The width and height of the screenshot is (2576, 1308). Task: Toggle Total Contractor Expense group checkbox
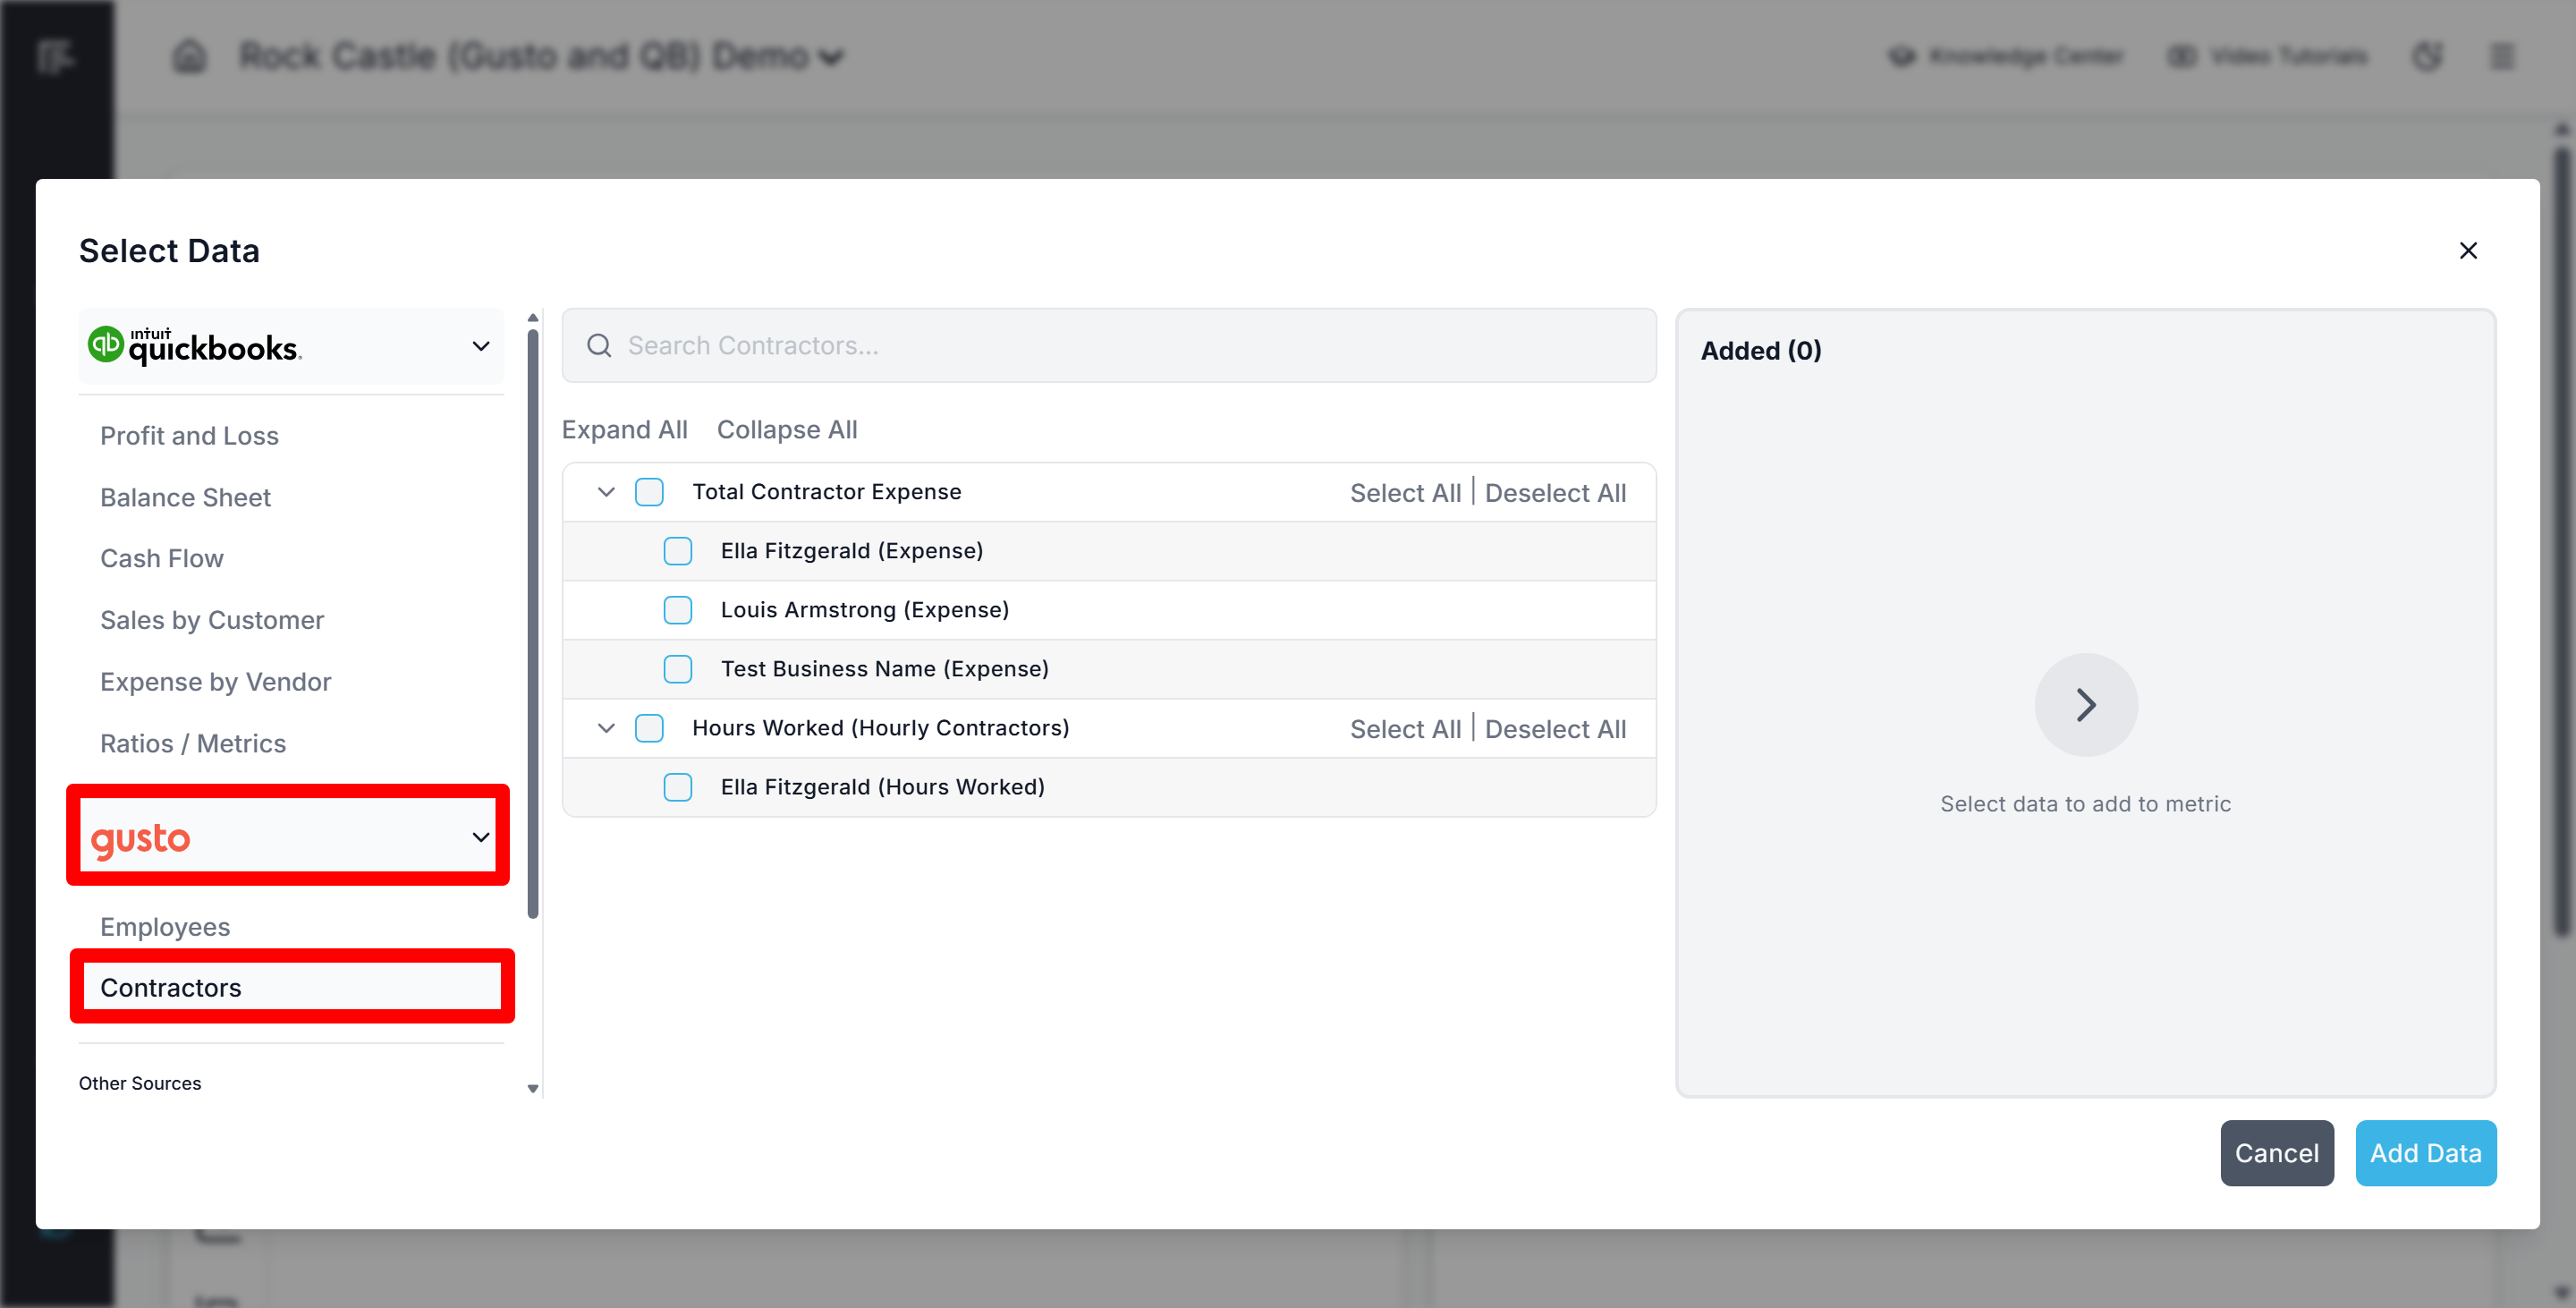pos(649,491)
